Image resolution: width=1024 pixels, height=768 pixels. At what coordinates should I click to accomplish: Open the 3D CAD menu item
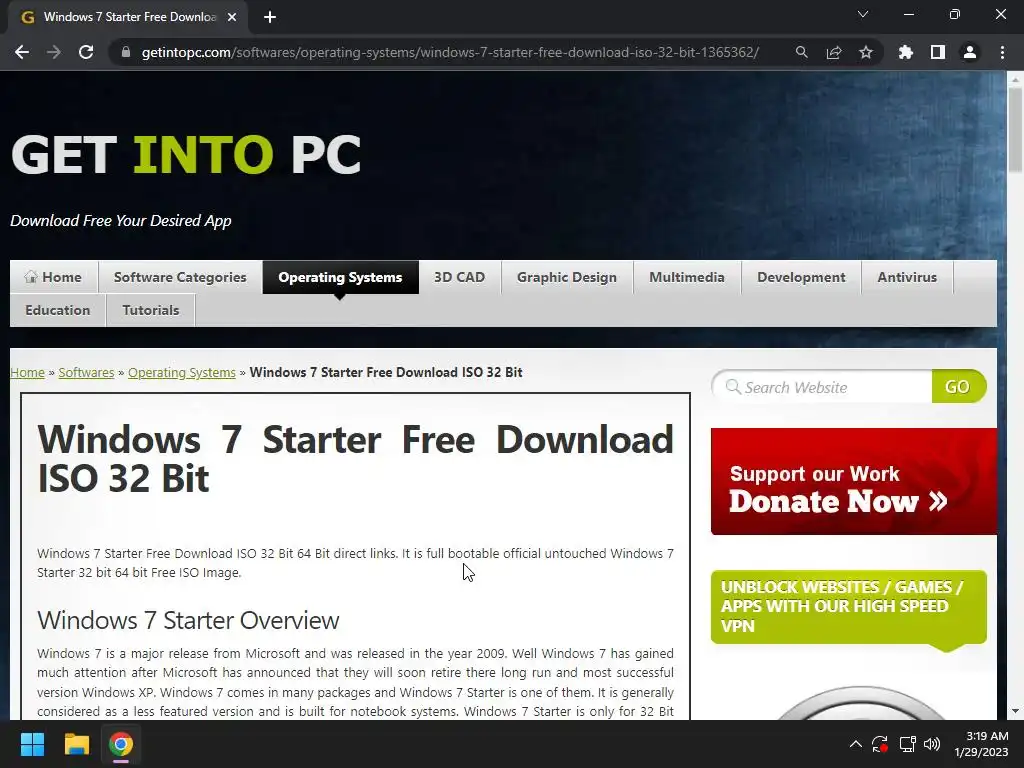[460, 277]
